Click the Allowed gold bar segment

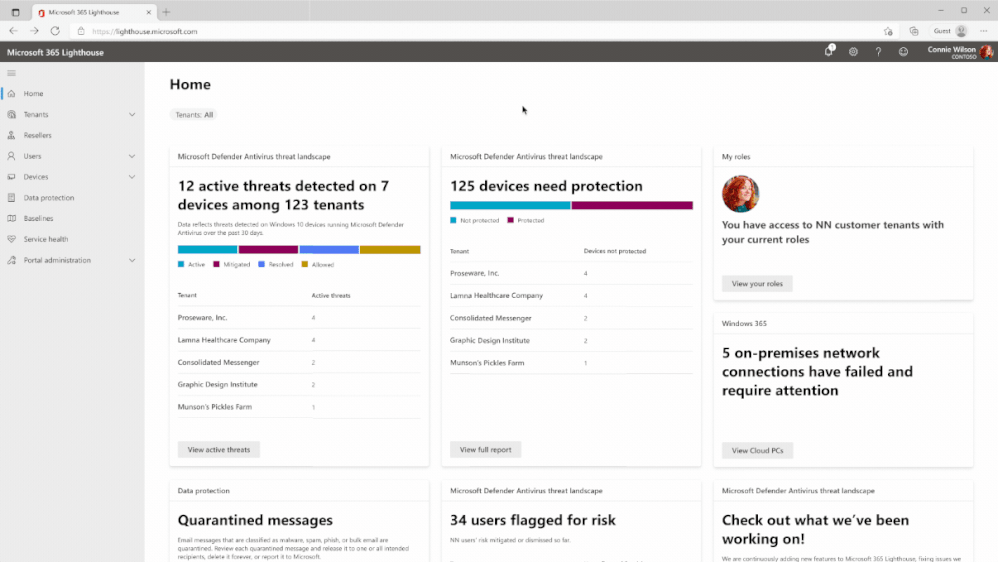coord(390,249)
